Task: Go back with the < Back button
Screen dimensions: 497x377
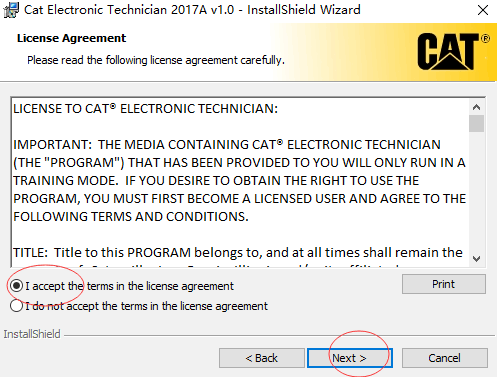Action: (262, 358)
